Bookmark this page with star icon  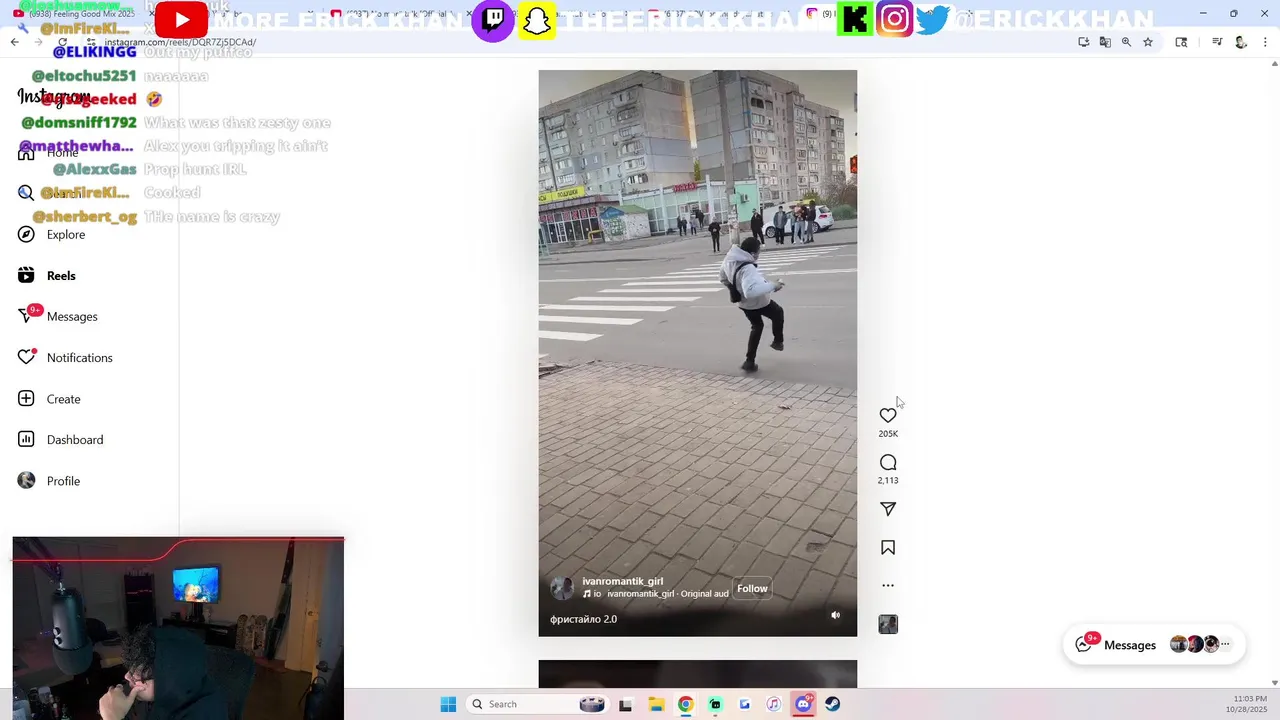tap(1148, 42)
